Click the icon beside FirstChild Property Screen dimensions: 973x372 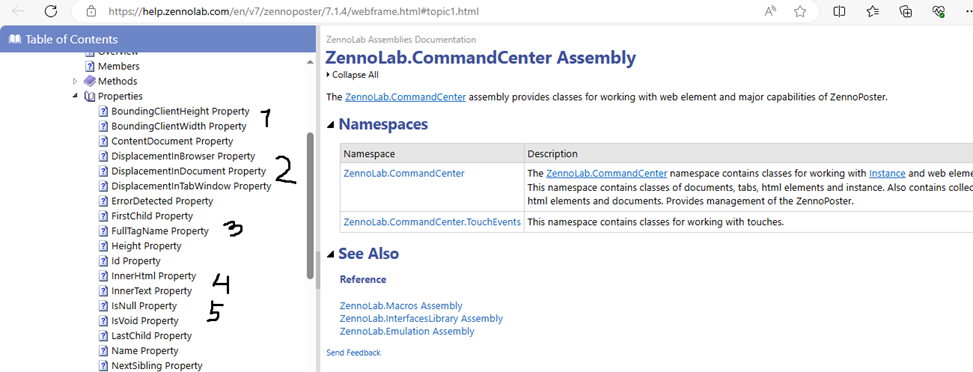pos(104,216)
